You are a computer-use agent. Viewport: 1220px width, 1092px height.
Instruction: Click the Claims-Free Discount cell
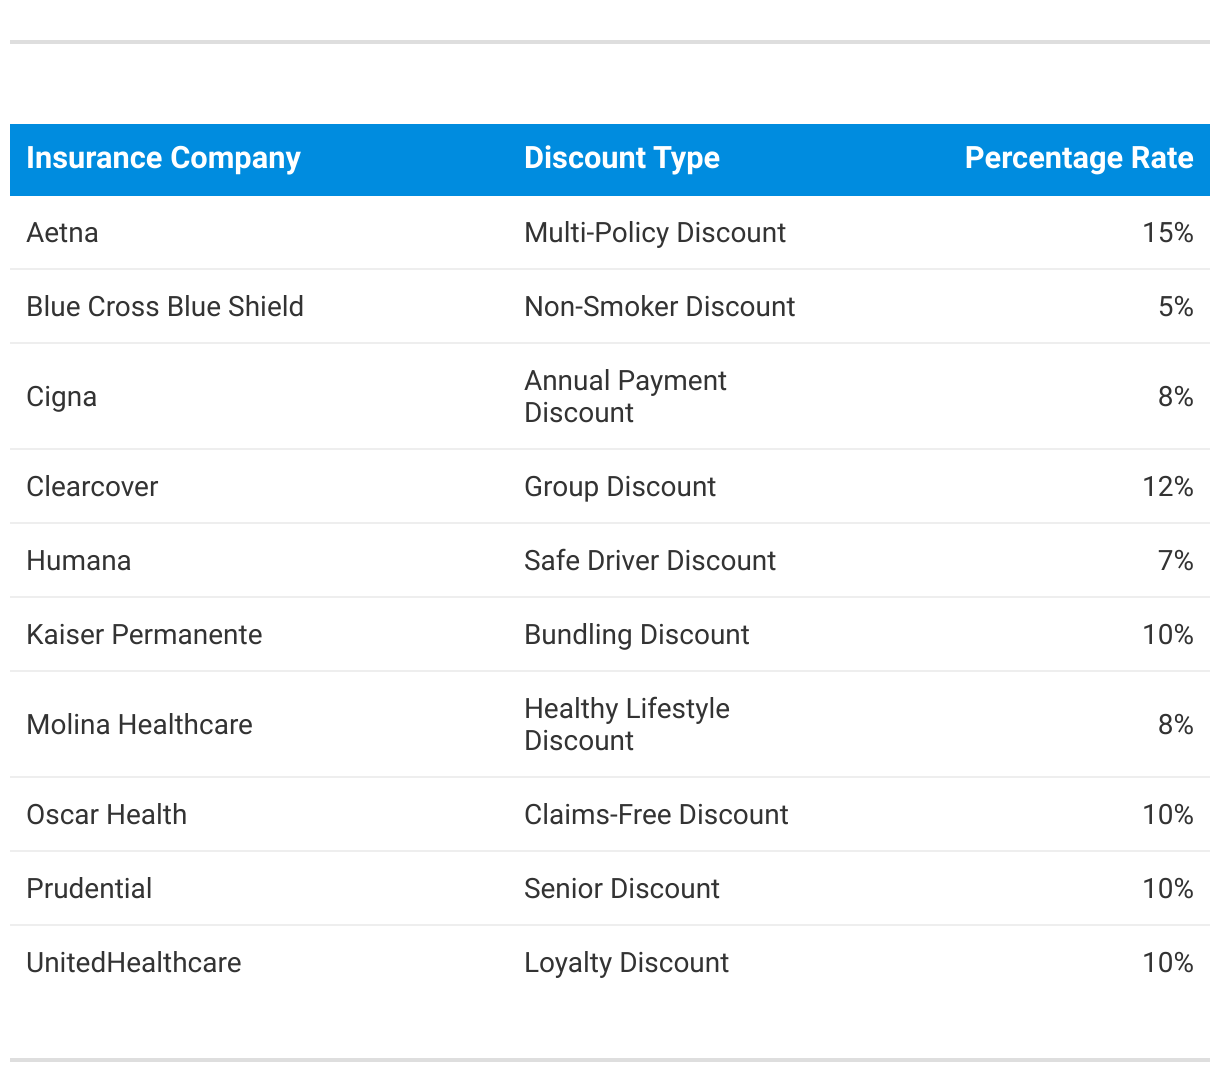tap(656, 815)
